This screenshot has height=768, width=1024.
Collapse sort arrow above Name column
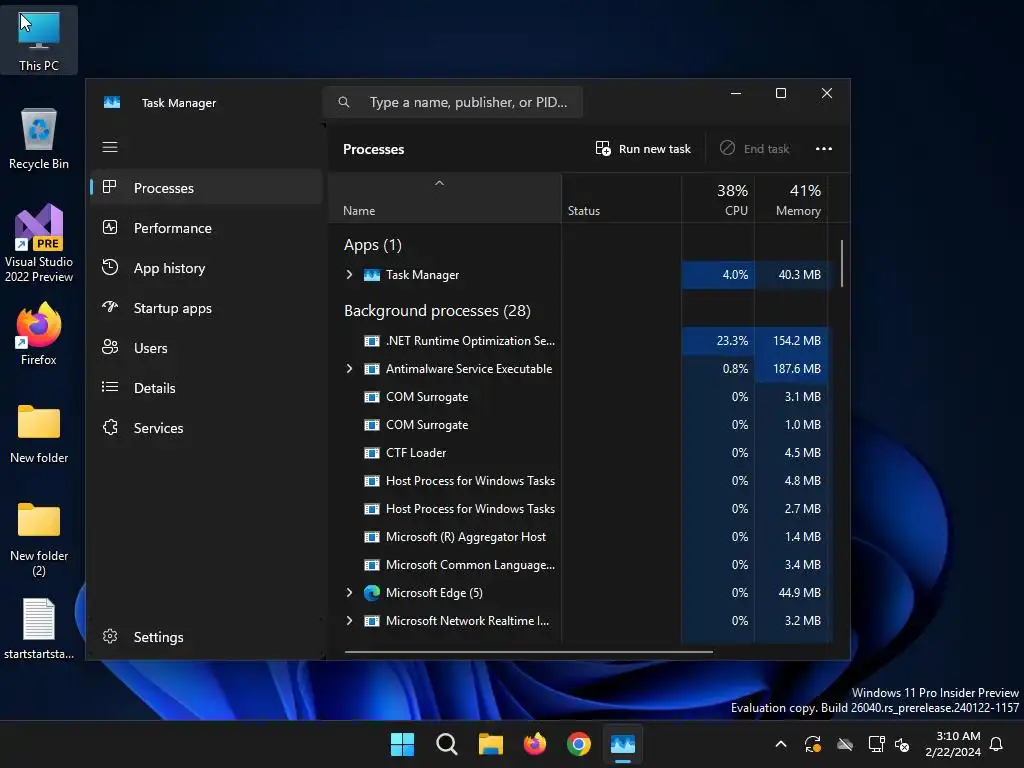[440, 184]
